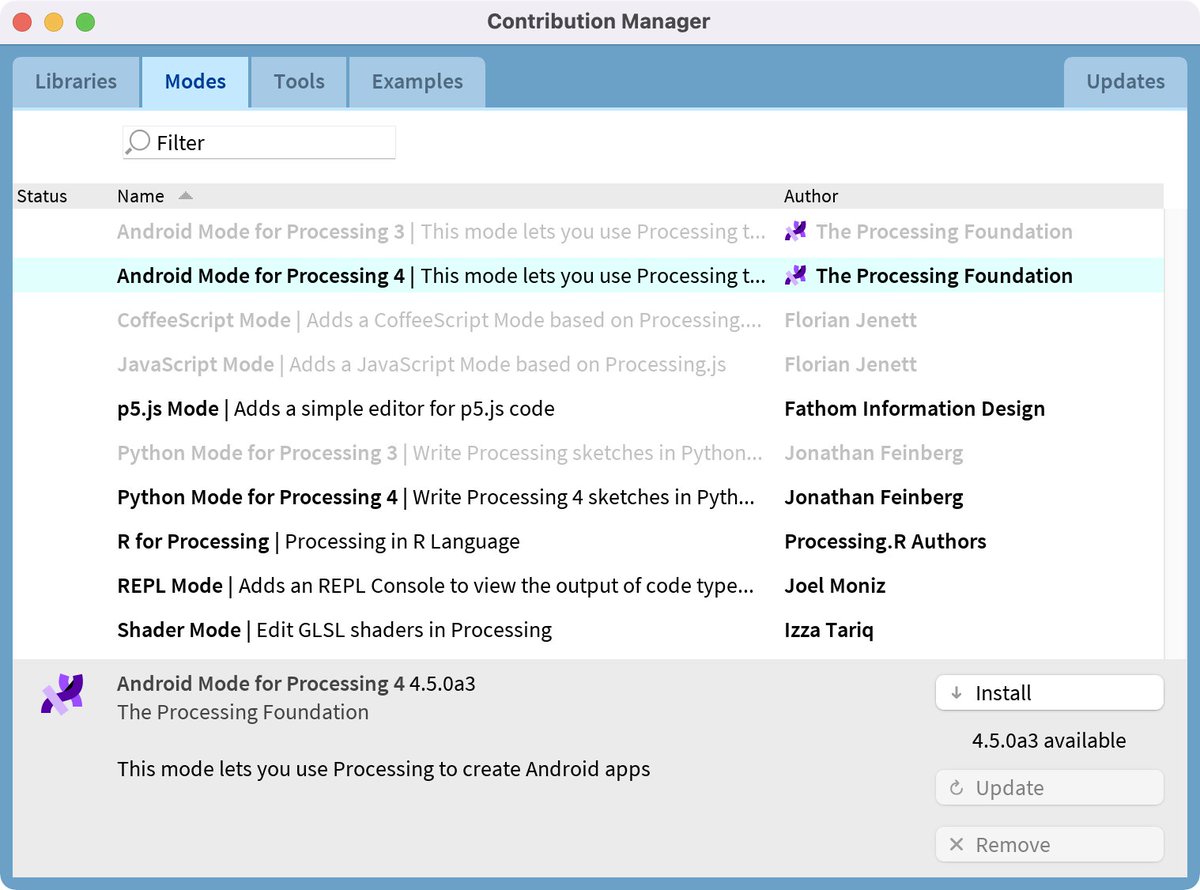Click the sort arrow beside Name header
Image resolution: width=1200 pixels, height=890 pixels.
click(185, 196)
